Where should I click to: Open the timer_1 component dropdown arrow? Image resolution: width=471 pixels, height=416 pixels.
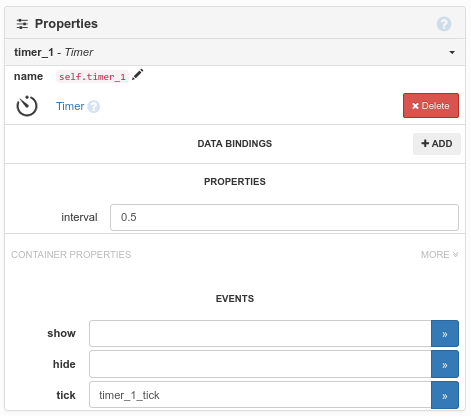tap(452, 52)
